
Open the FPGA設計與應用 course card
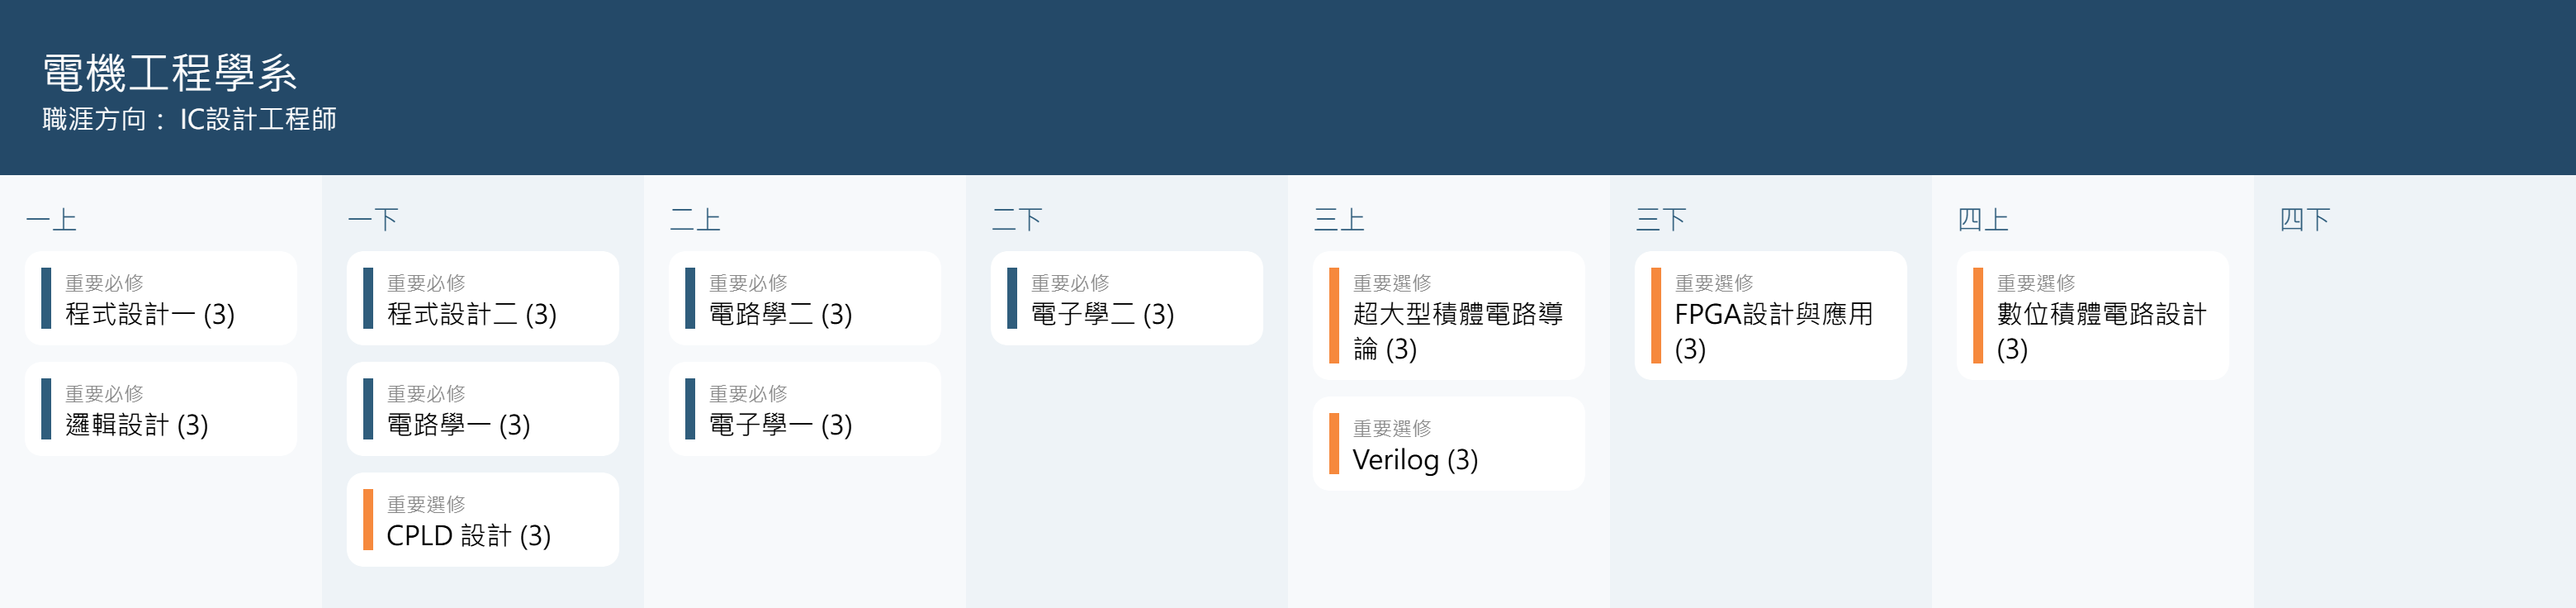(1770, 316)
